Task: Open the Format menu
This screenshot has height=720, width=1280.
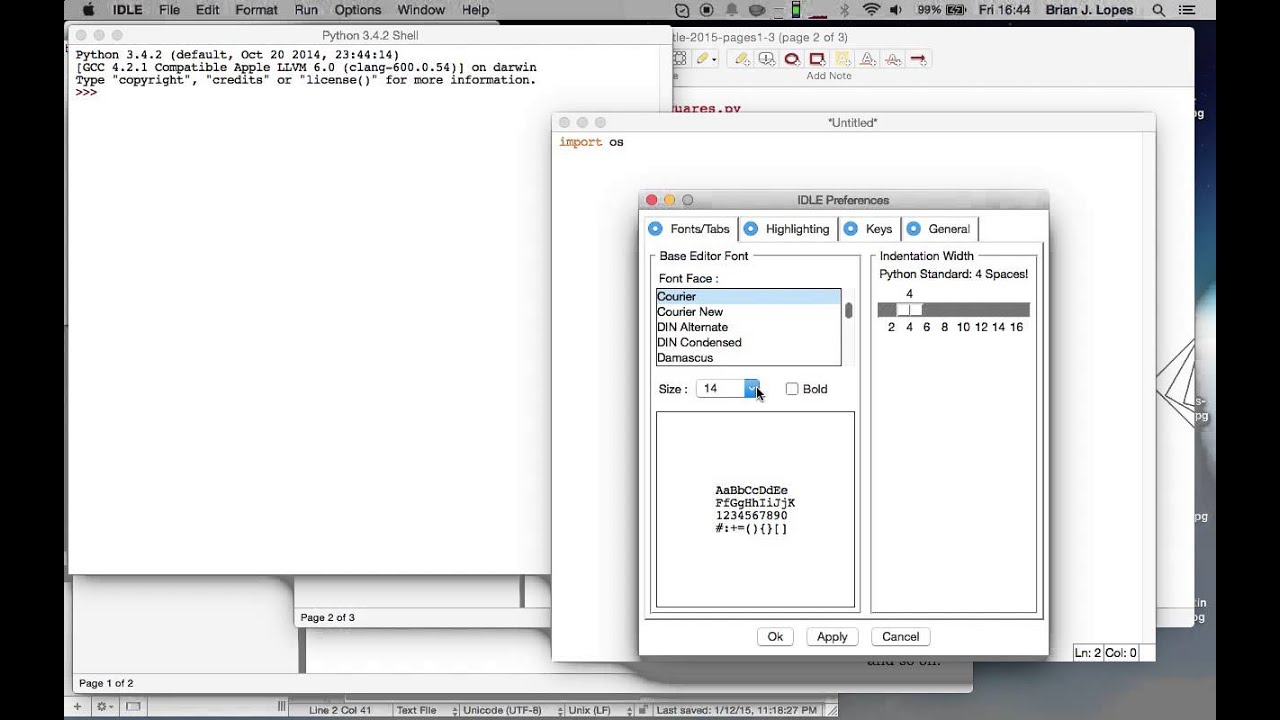Action: [256, 10]
